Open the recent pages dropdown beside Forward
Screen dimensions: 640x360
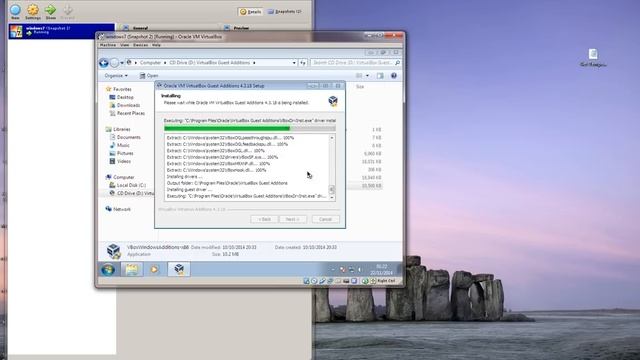pyautogui.click(x=122, y=63)
